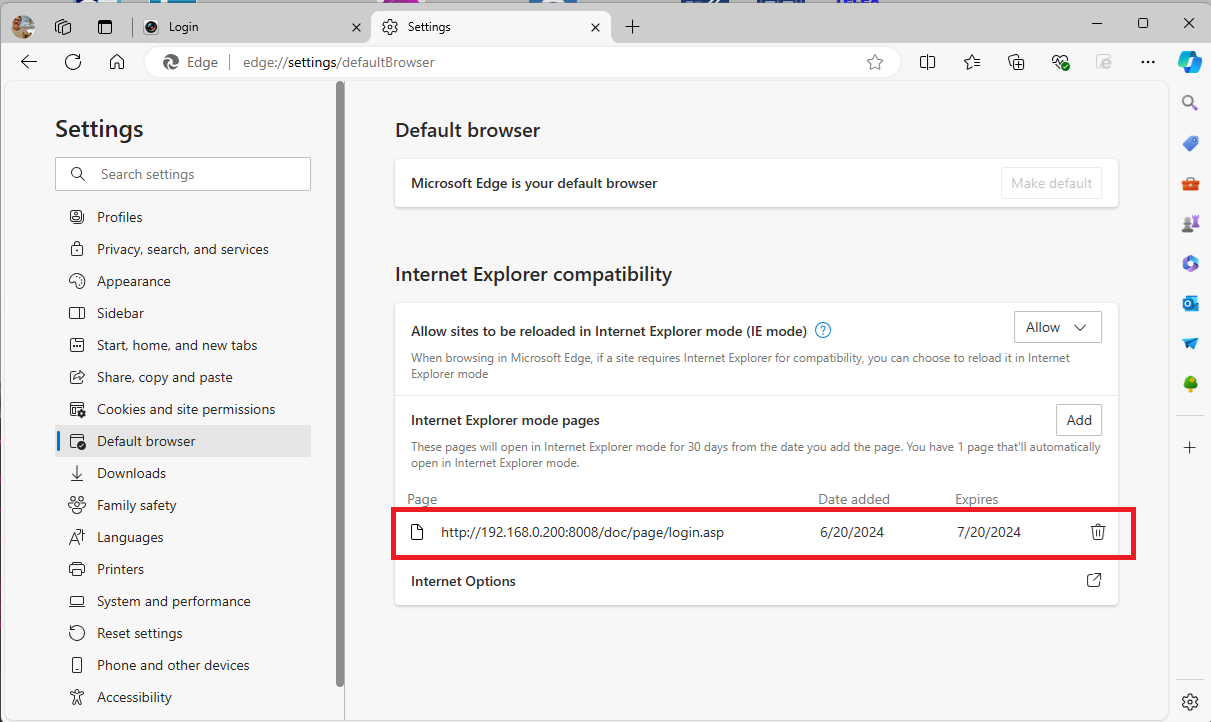This screenshot has height=722, width=1211.
Task: Switch to the Login tab
Action: click(x=250, y=27)
